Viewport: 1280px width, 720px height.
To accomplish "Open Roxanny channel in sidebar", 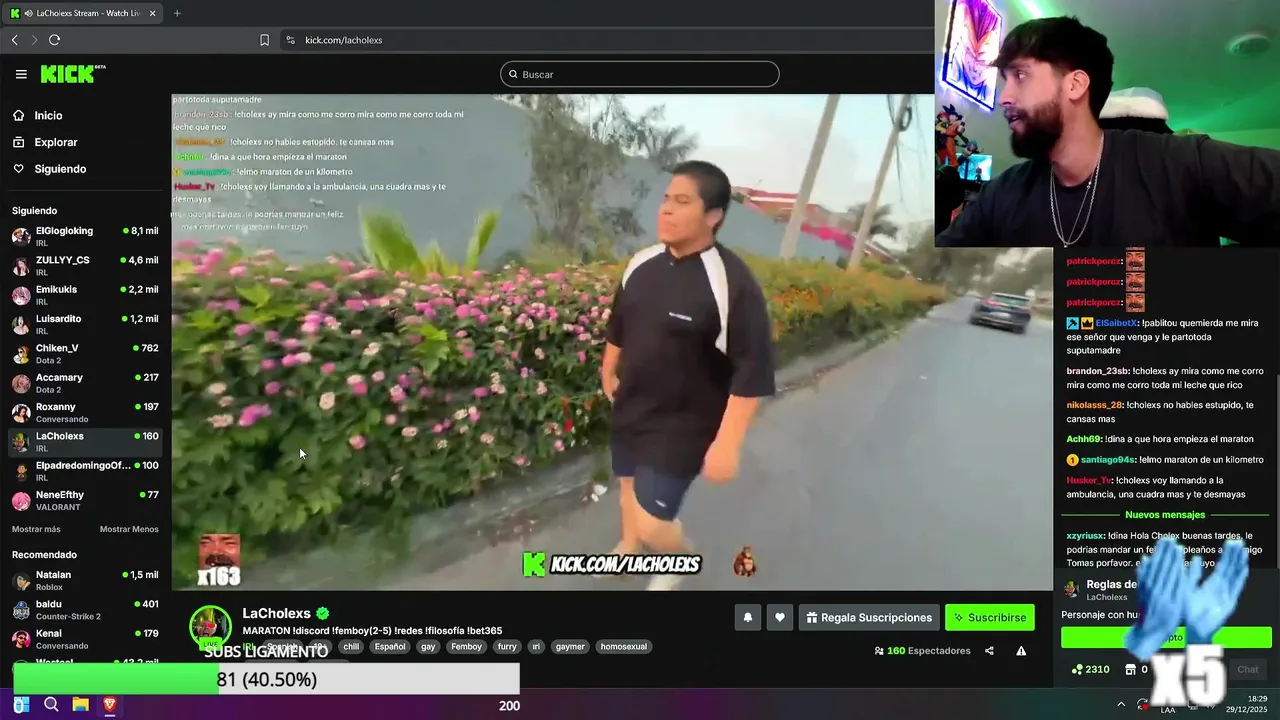I will (85, 413).
